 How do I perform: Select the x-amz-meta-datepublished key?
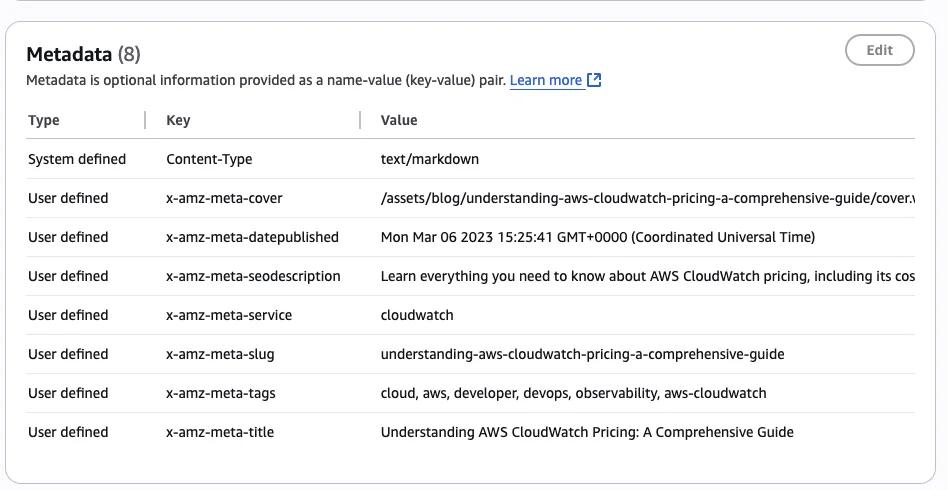tap(252, 237)
